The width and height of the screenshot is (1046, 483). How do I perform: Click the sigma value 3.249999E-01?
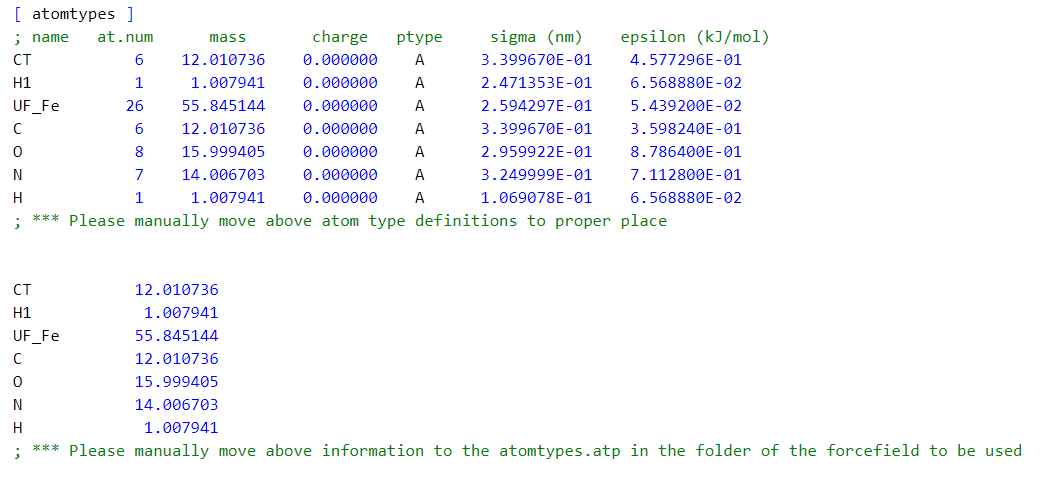point(536,175)
